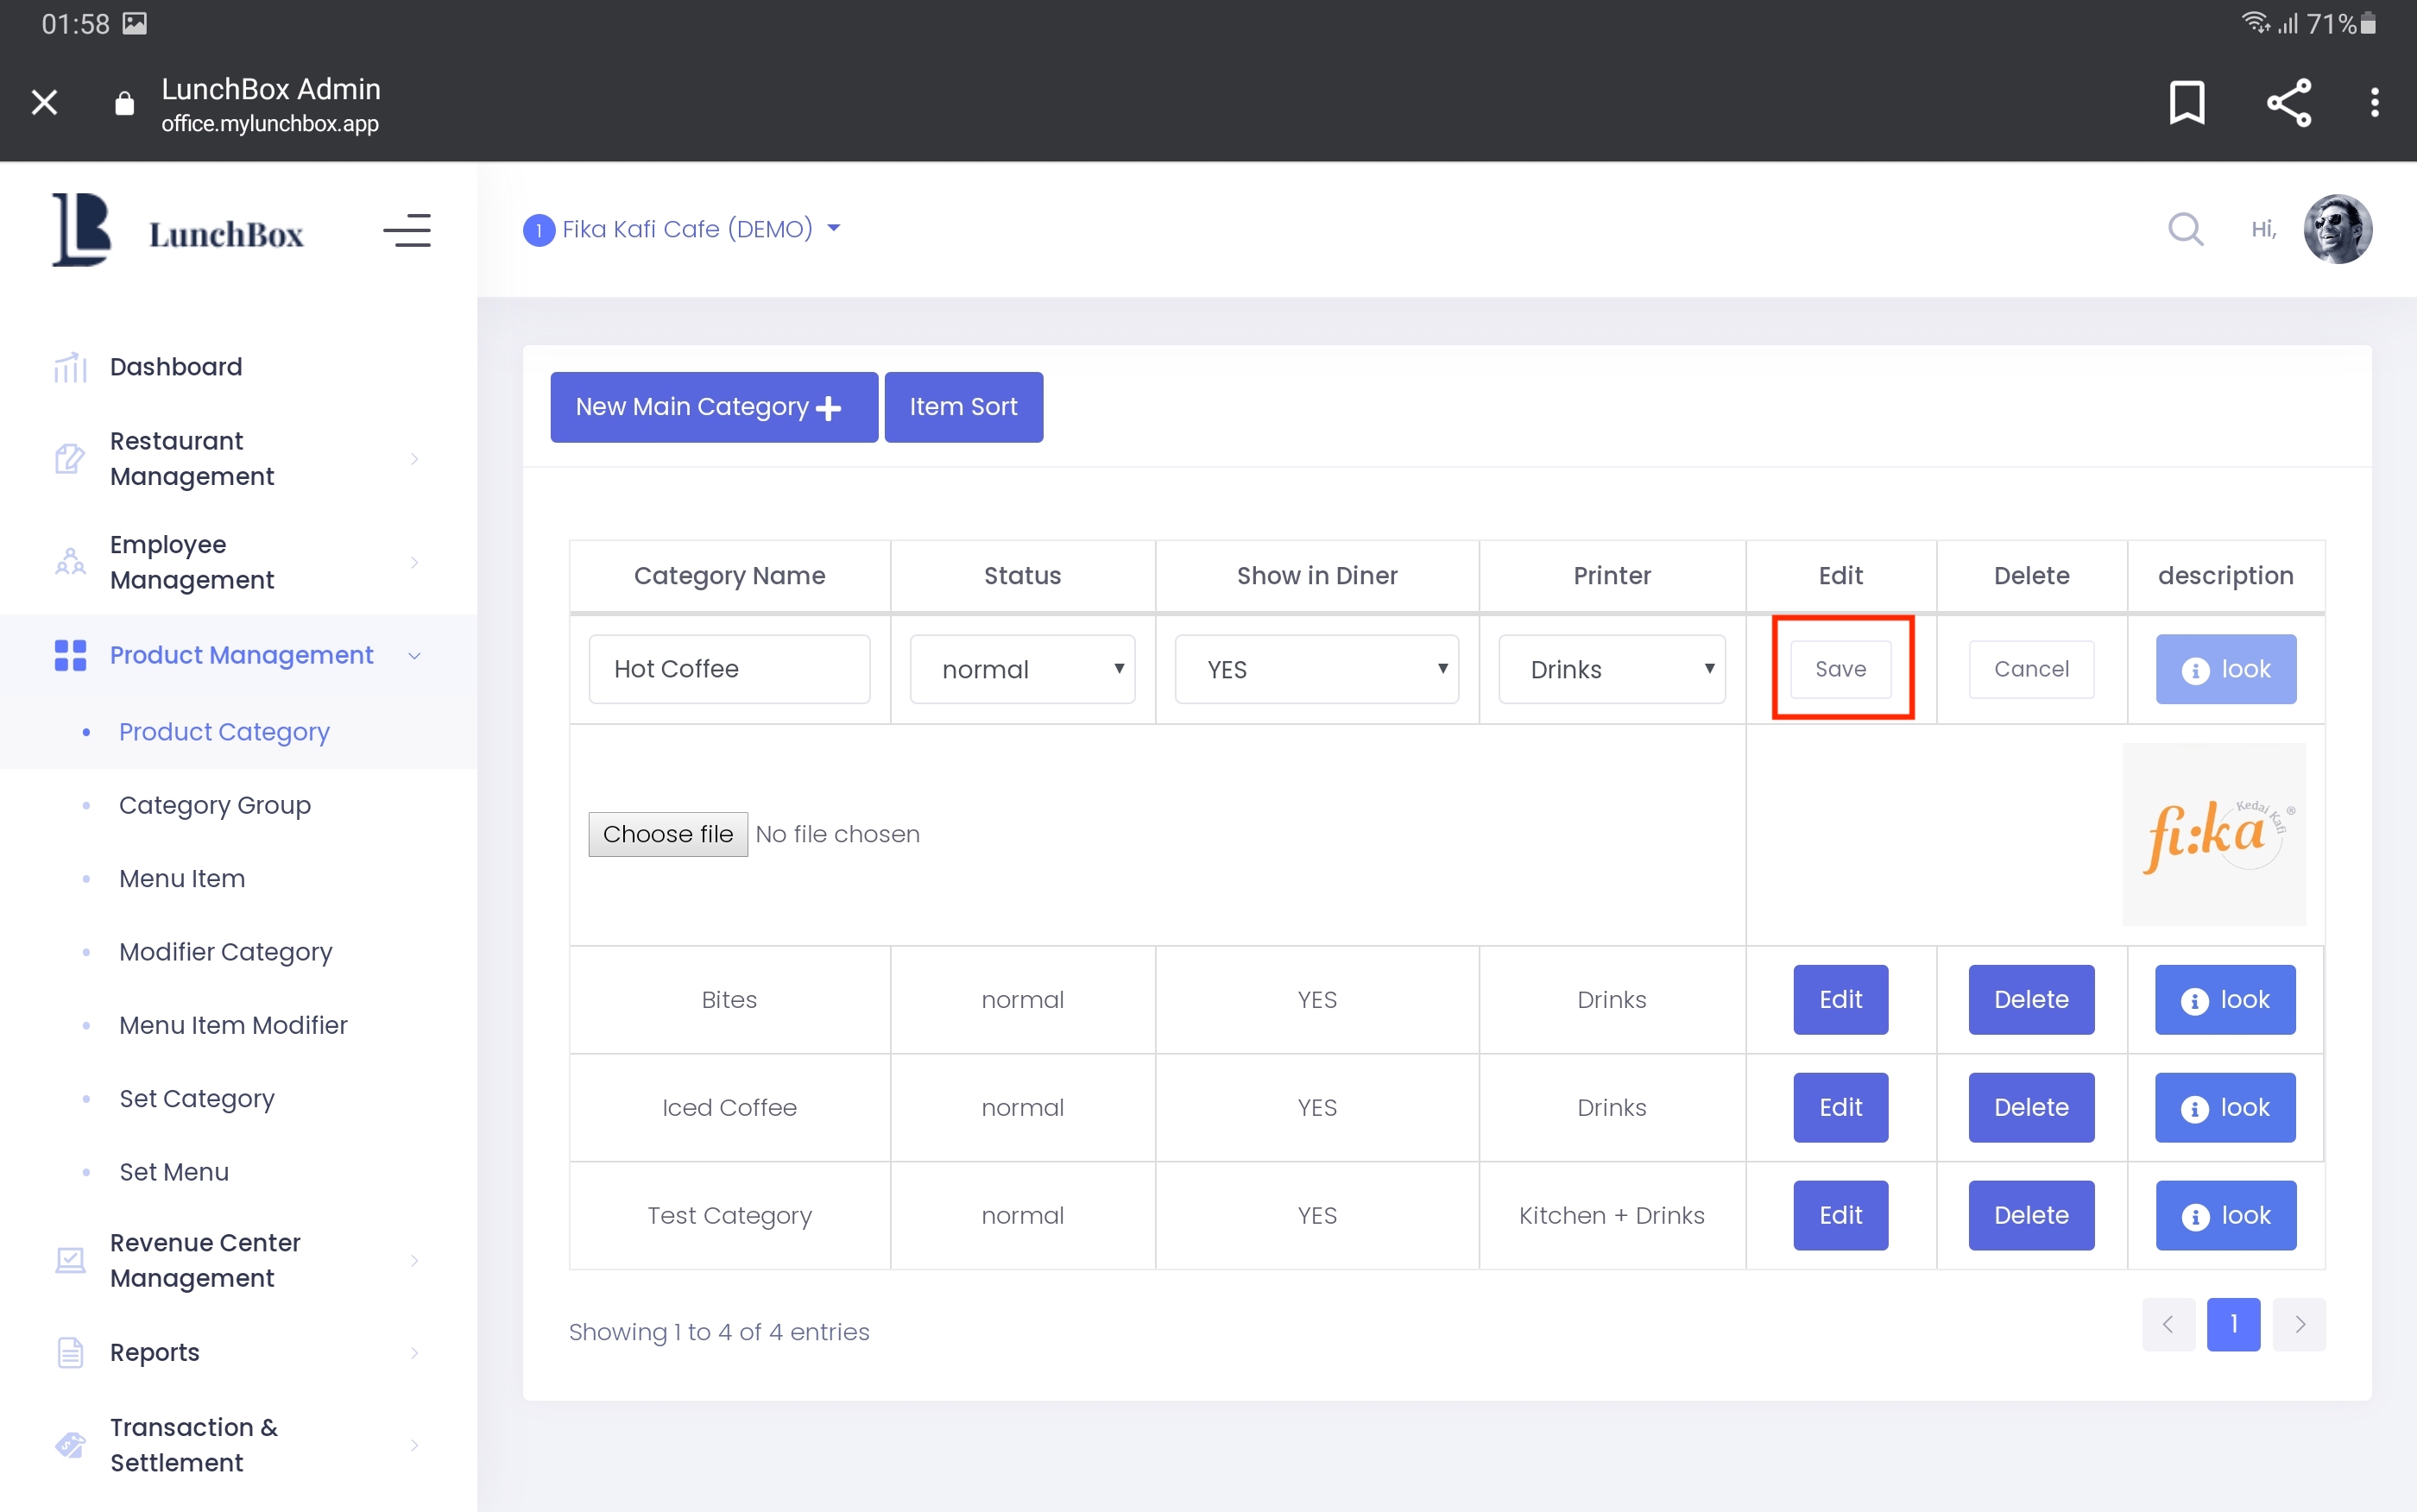Image resolution: width=2417 pixels, height=1512 pixels.
Task: Open the Show in Diner dropdown
Action: 1316,669
